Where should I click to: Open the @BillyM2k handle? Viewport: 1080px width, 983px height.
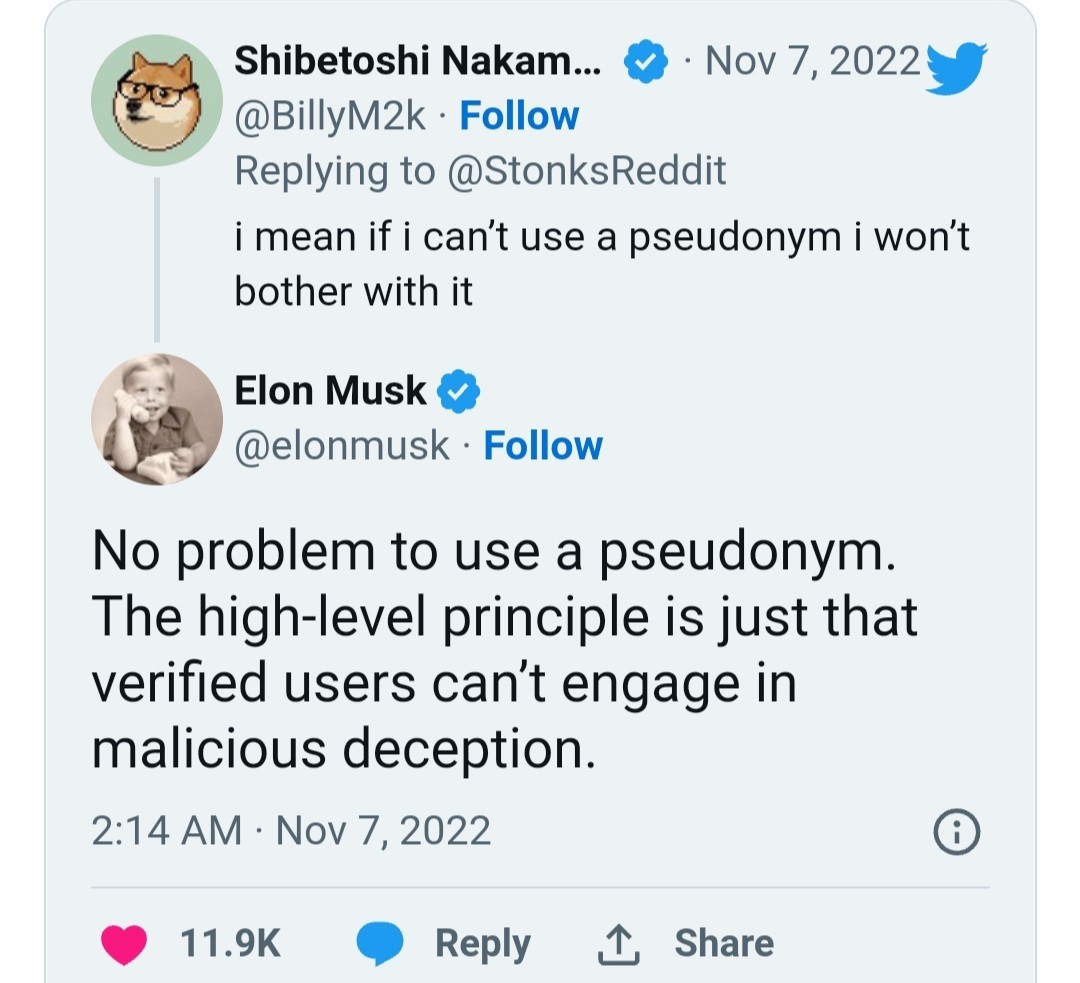[329, 117]
